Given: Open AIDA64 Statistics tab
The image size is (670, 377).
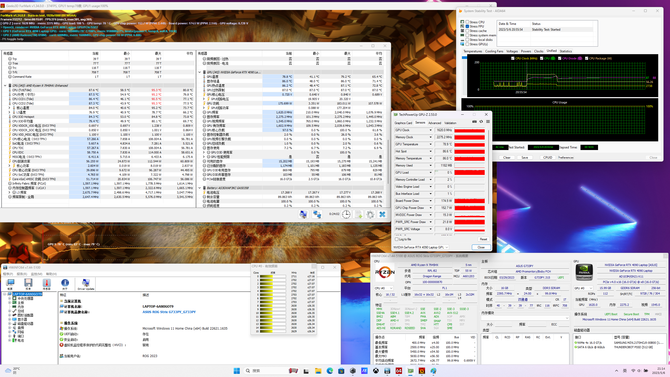Looking at the screenshot, I should pos(566,51).
